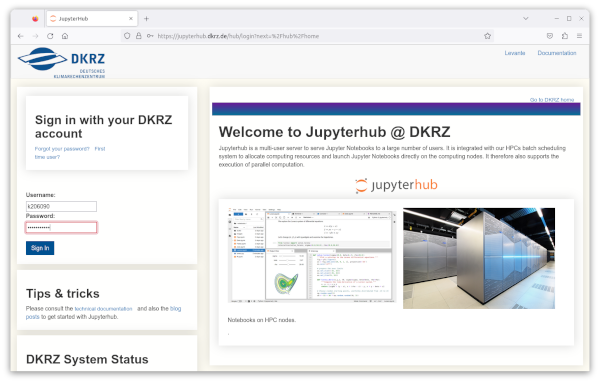
Task: Minimize the browser window
Action: point(557,18)
